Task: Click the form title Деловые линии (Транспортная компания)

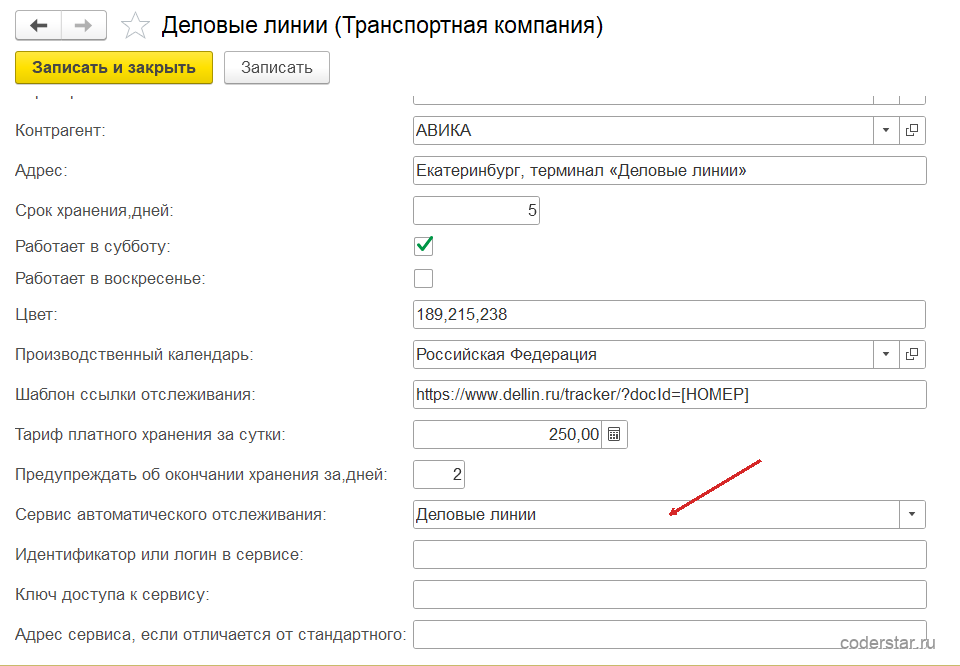Action: tap(382, 26)
